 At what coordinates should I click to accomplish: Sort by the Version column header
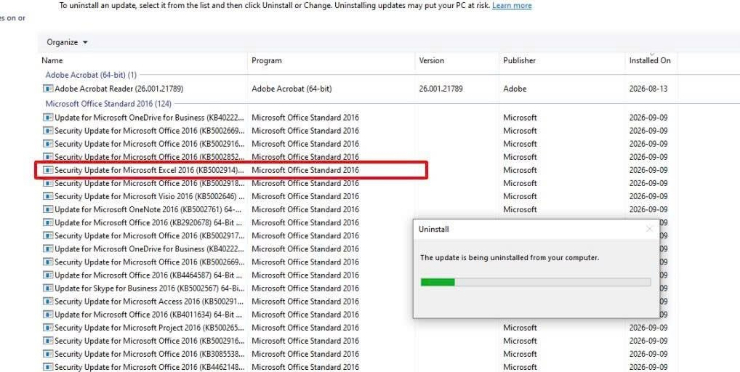(x=431, y=60)
